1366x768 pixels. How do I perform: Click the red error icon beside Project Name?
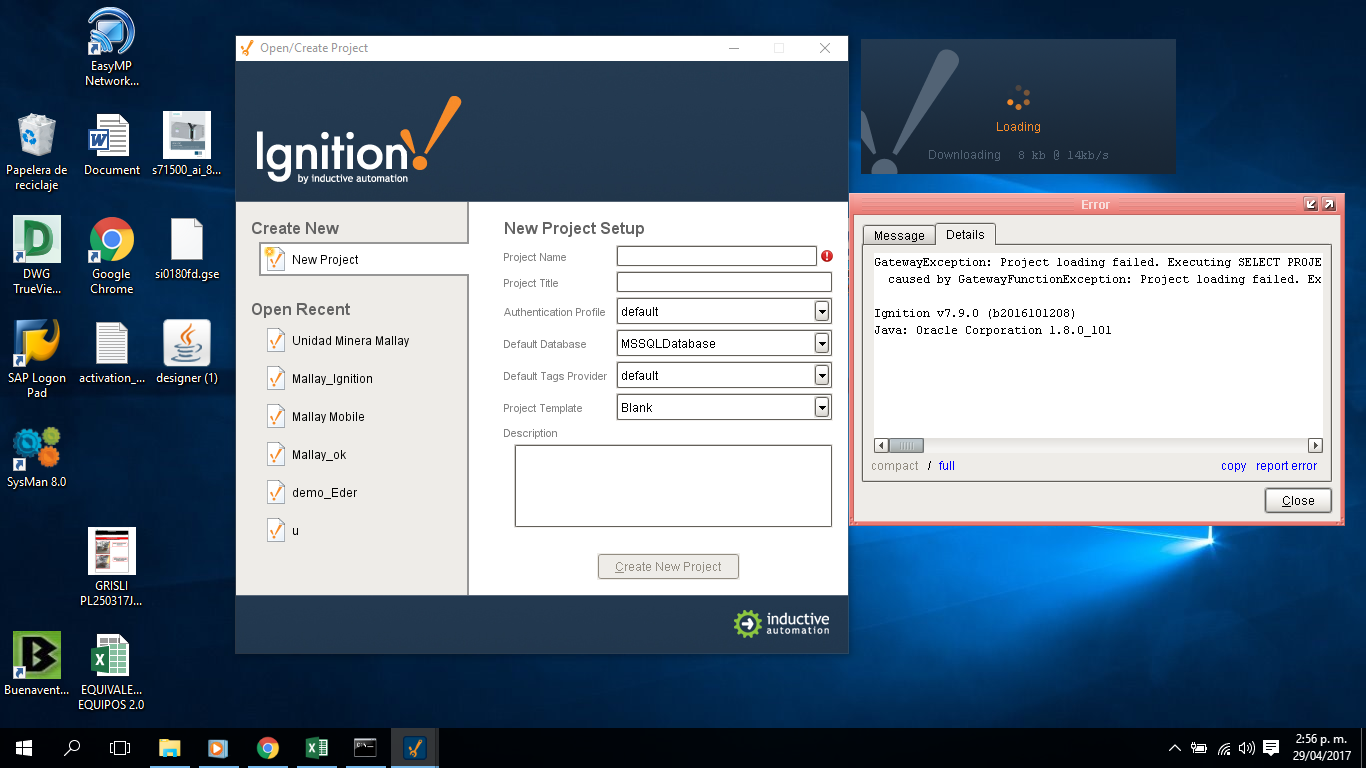pos(827,256)
